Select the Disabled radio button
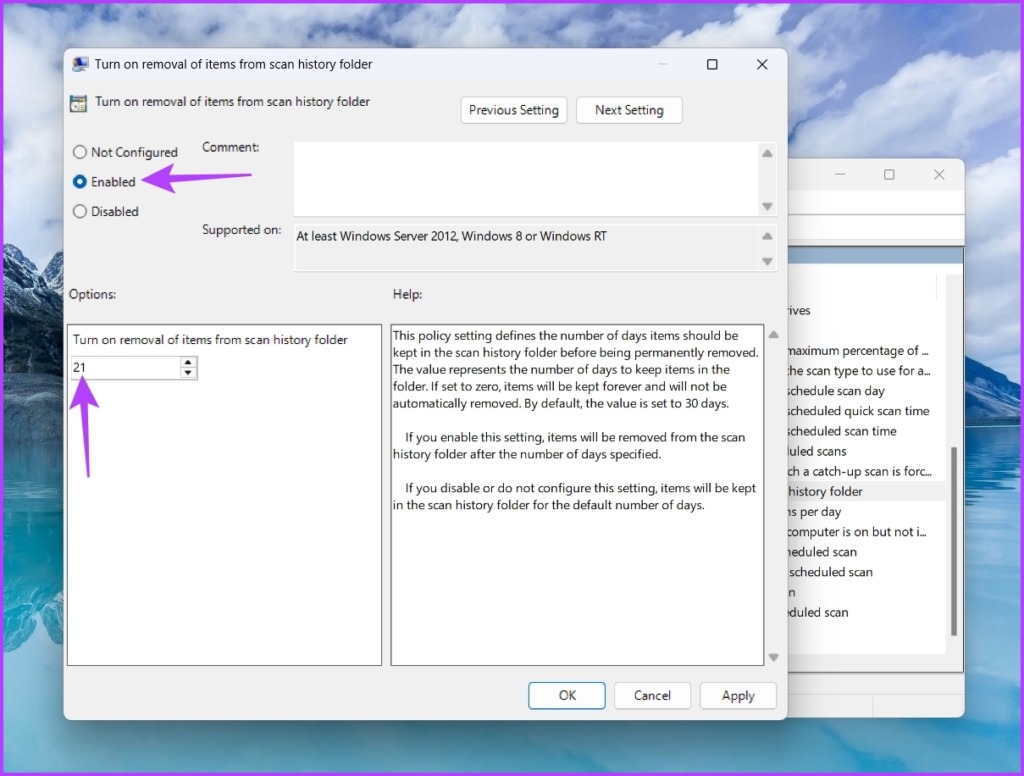Viewport: 1024px width, 776px height. (80, 211)
